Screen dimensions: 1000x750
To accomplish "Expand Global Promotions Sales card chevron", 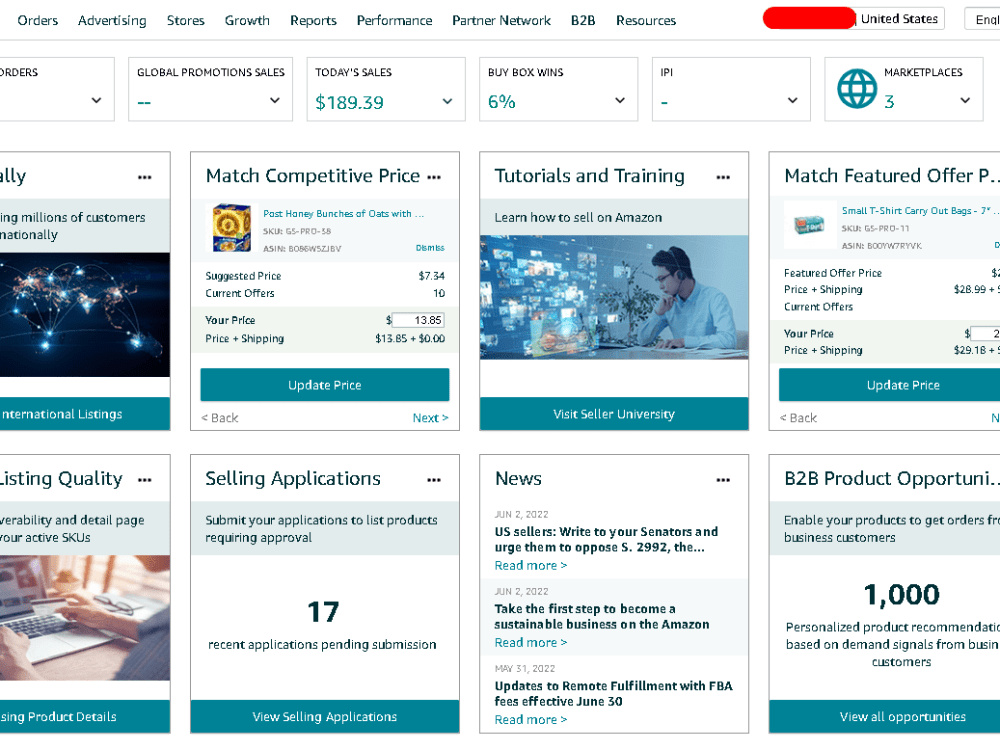I will [x=275, y=100].
